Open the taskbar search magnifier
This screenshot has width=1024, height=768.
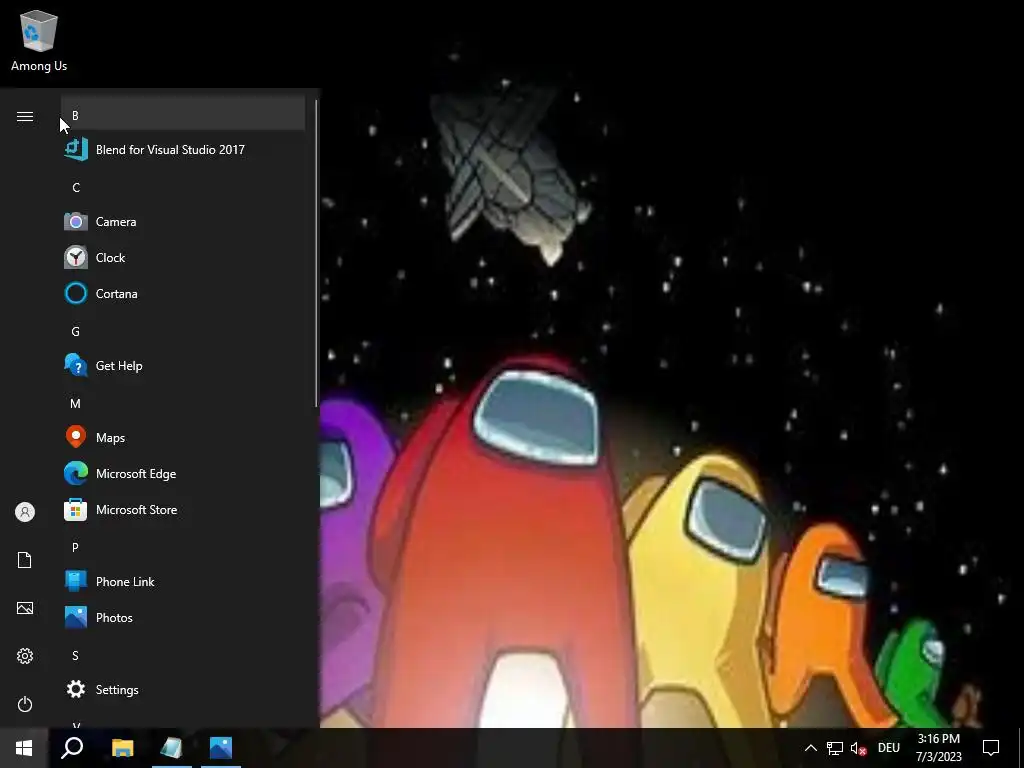coord(72,748)
